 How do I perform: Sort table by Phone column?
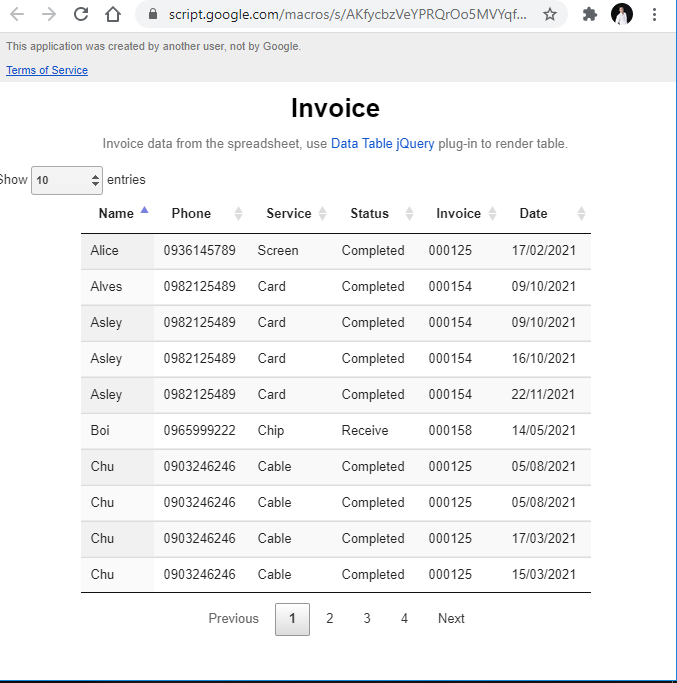[201, 213]
